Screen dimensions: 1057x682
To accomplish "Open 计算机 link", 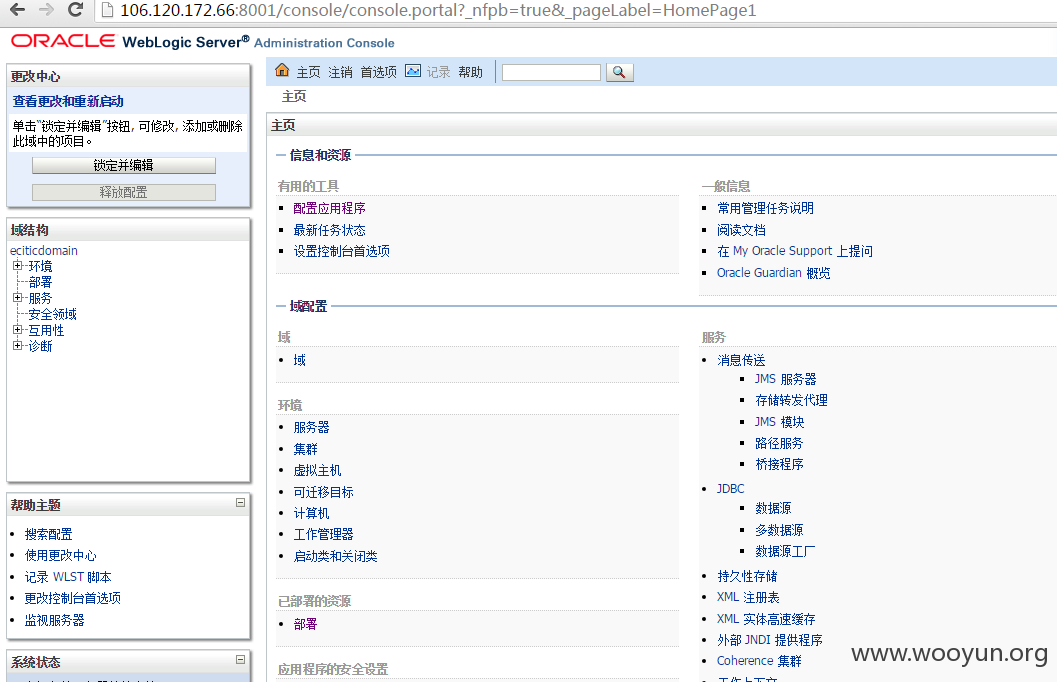I will pyautogui.click(x=311, y=513).
